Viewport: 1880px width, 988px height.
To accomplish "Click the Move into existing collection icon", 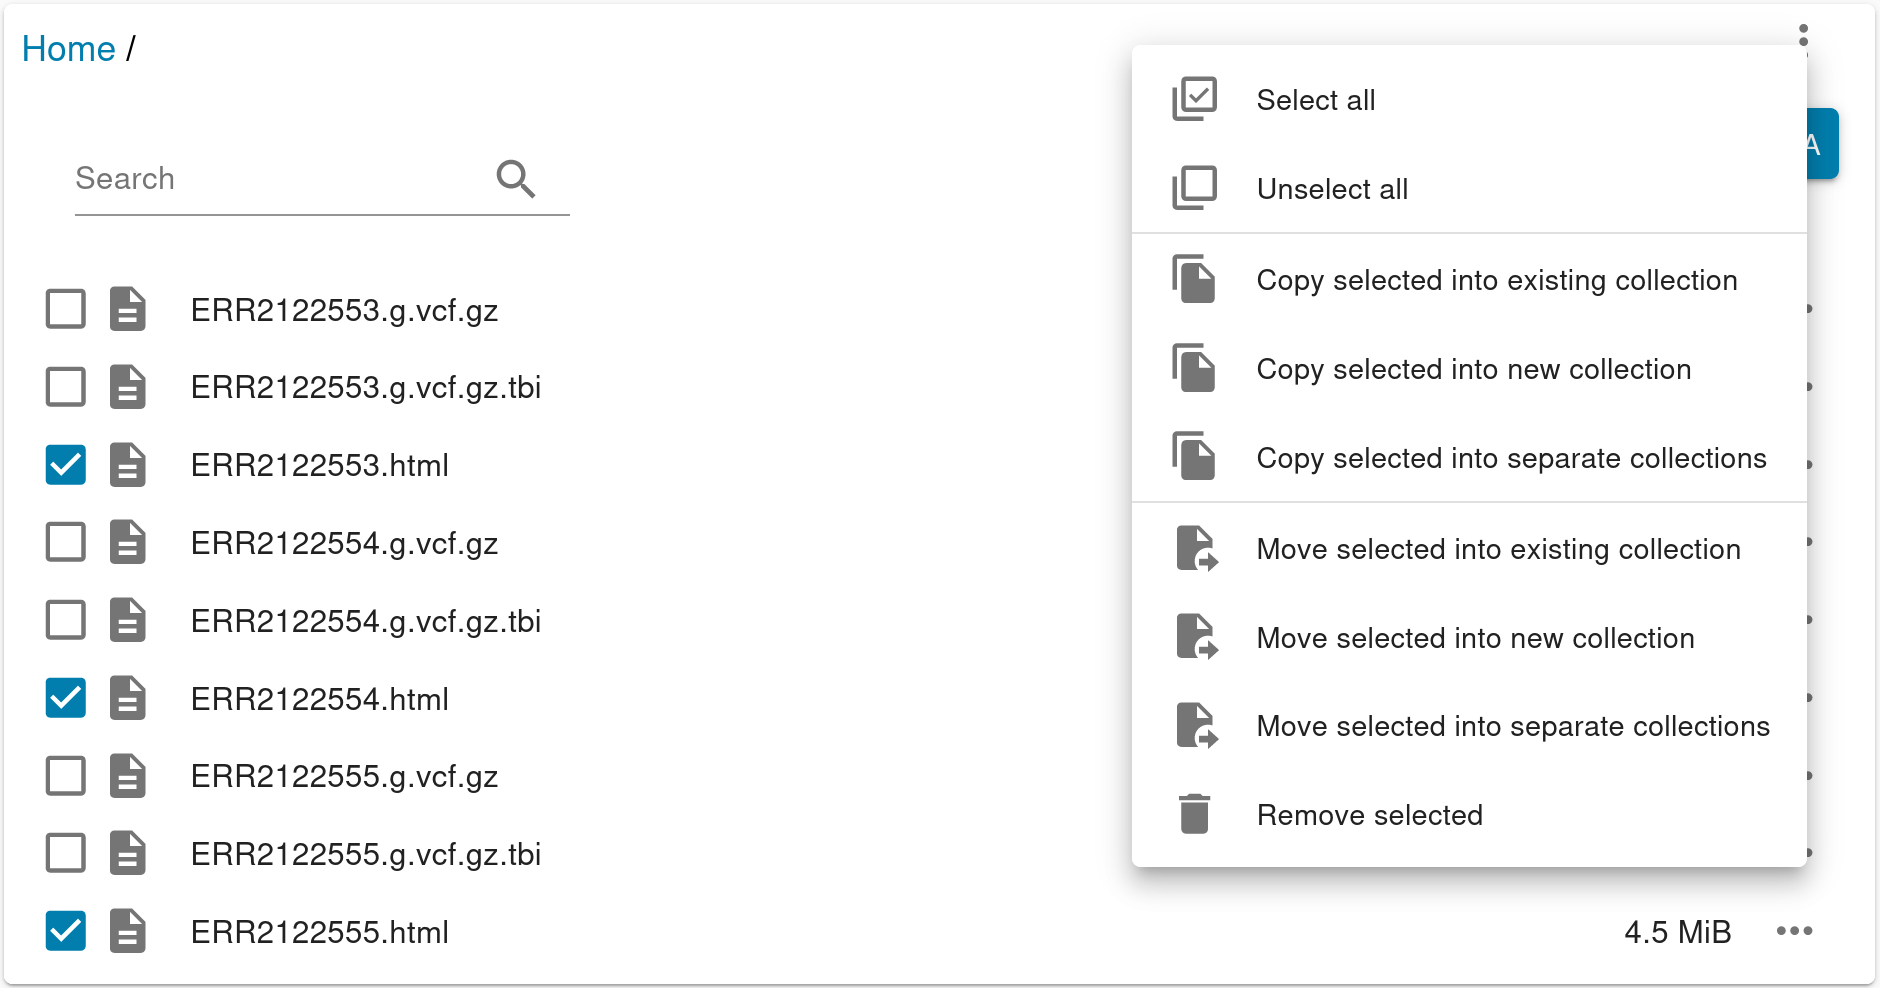I will pos(1196,549).
